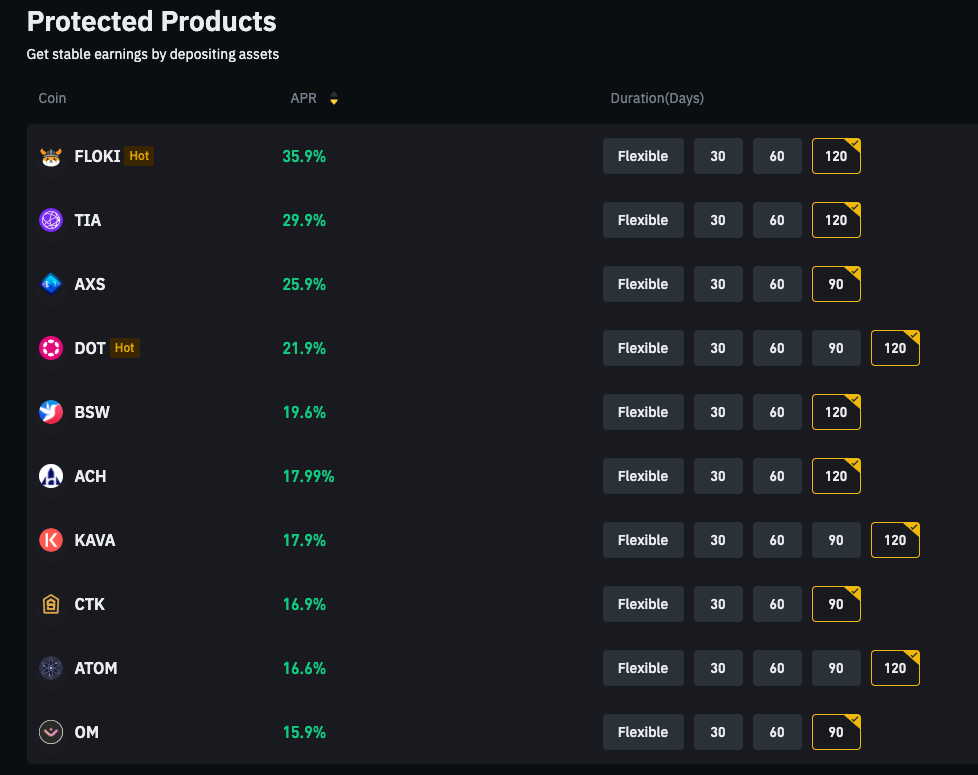Click the BSW coin icon
The width and height of the screenshot is (978, 775).
[50, 412]
